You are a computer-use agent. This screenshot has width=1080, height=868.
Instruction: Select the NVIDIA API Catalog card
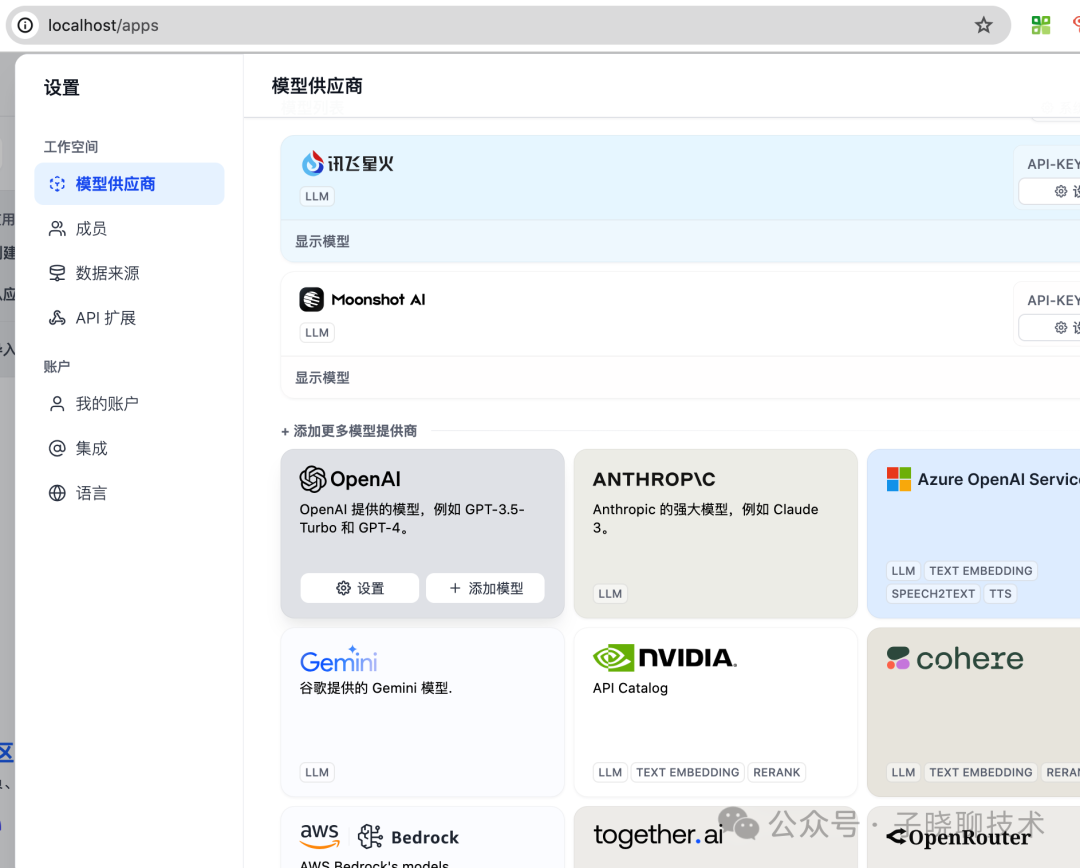tap(716, 712)
